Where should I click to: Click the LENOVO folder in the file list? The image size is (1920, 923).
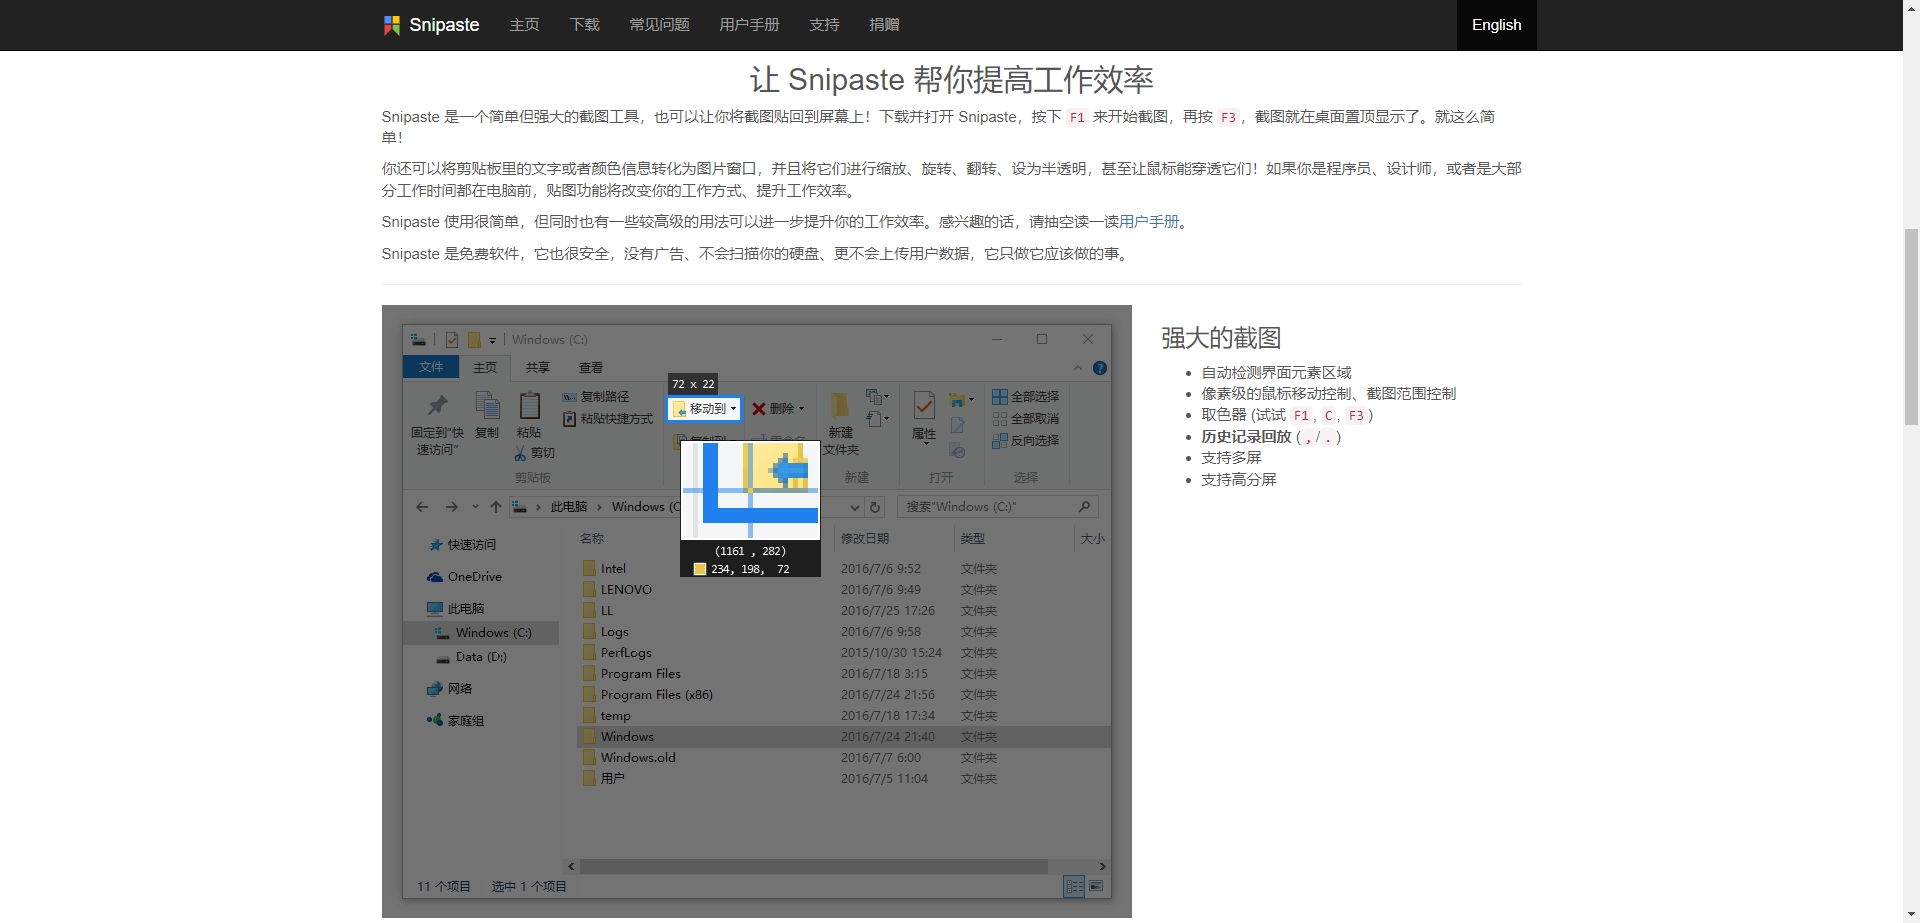pos(617,590)
